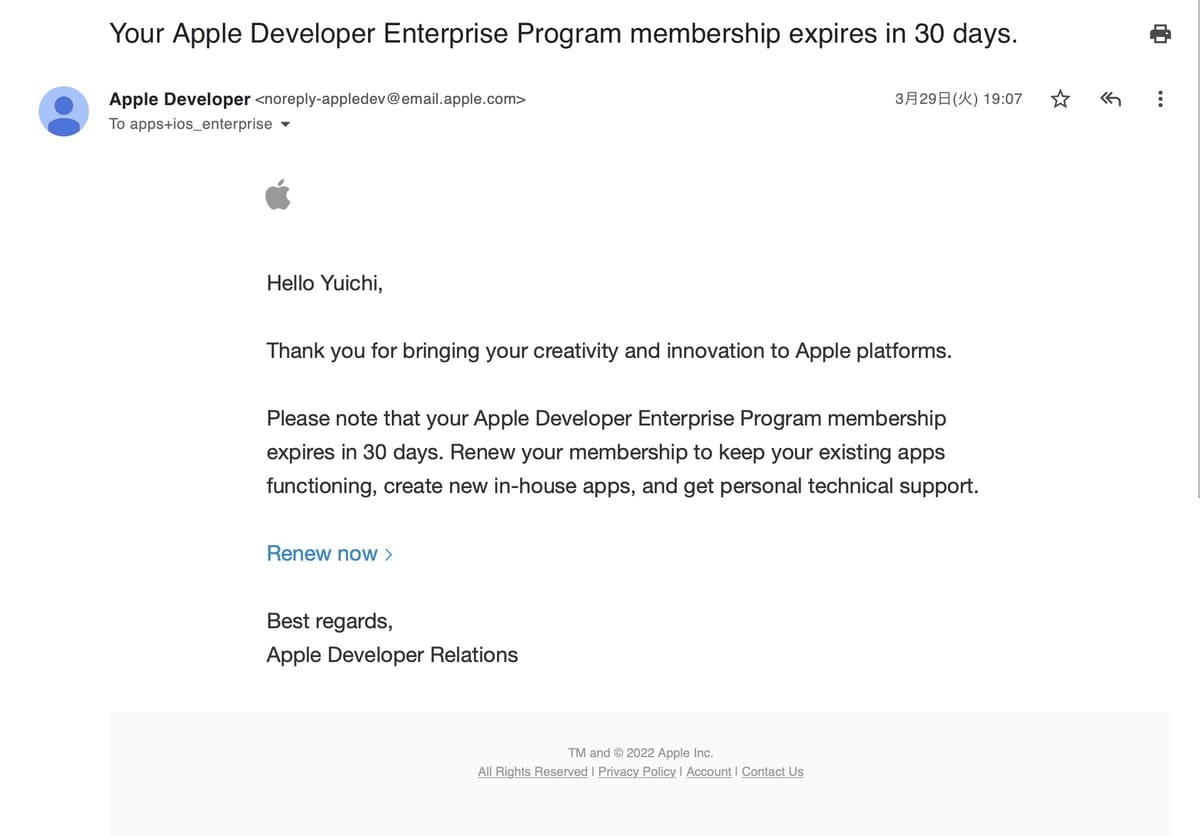Click the Renew now link
Screen dimensions: 1200x836
[329, 554]
